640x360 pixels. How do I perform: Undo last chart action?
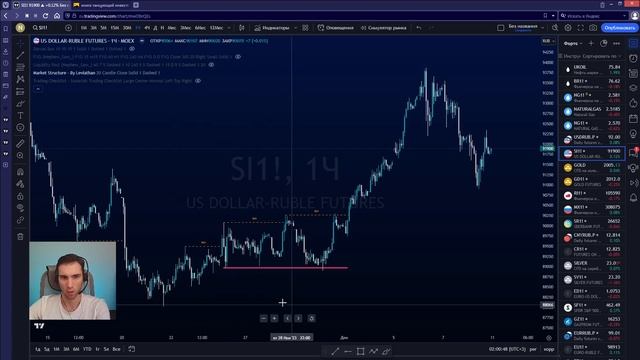(x=419, y=28)
